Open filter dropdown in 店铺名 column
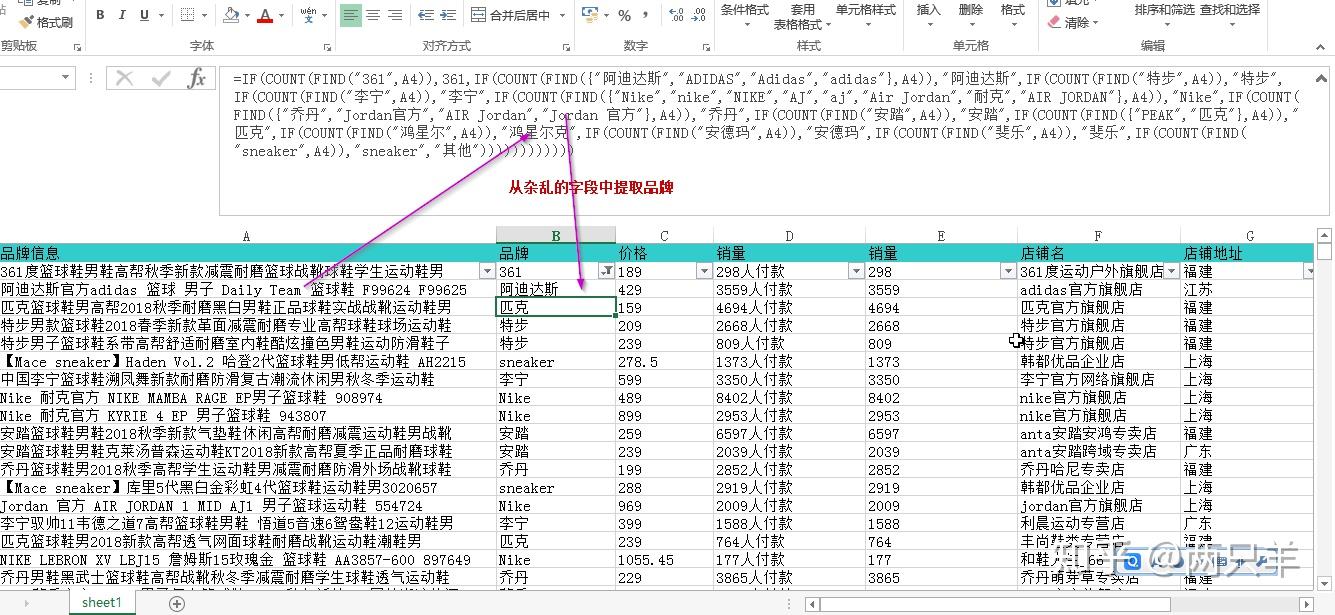The height and width of the screenshot is (615, 1335). pyautogui.click(x=1173, y=271)
